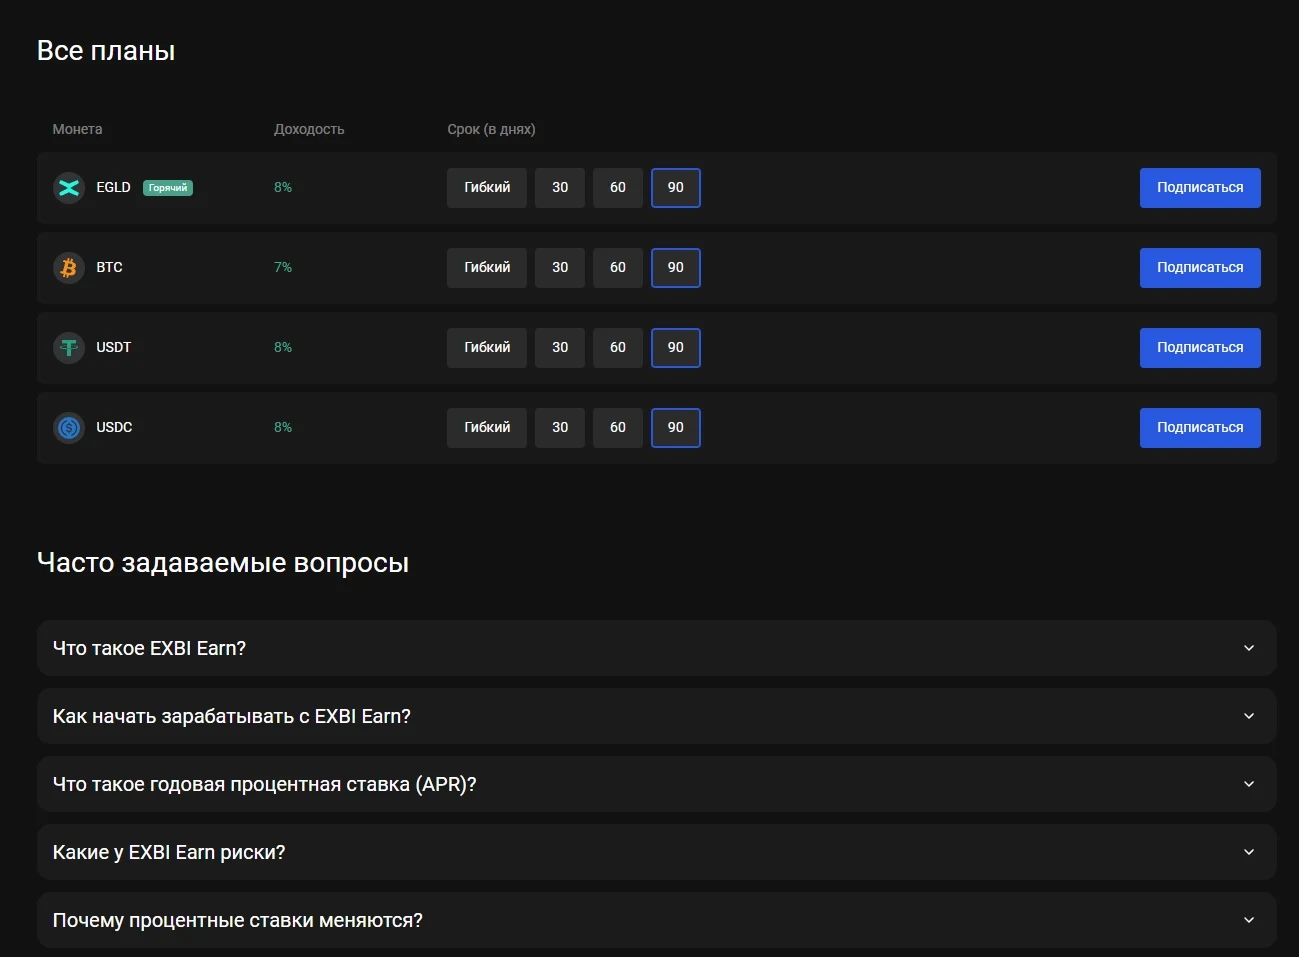Screen dimensions: 1299x957
Task: Click the BTC coin icon
Action: click(69, 268)
